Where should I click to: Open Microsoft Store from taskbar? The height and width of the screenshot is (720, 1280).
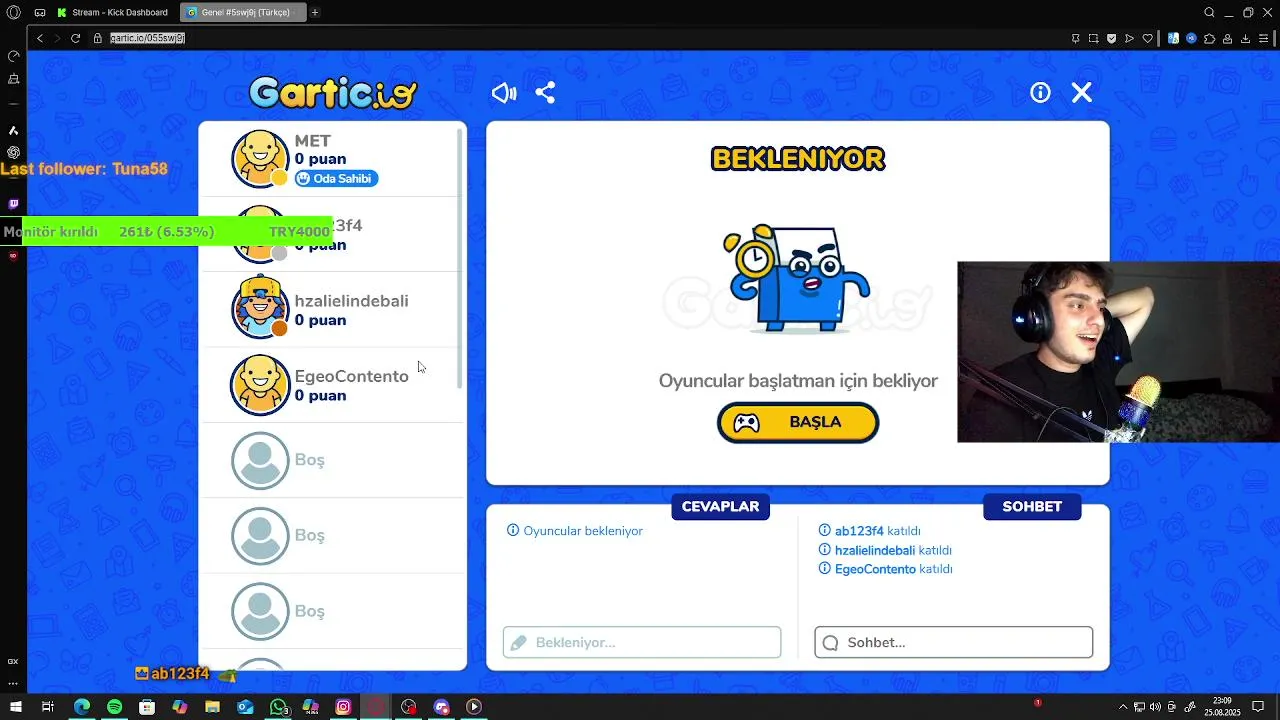(147, 707)
